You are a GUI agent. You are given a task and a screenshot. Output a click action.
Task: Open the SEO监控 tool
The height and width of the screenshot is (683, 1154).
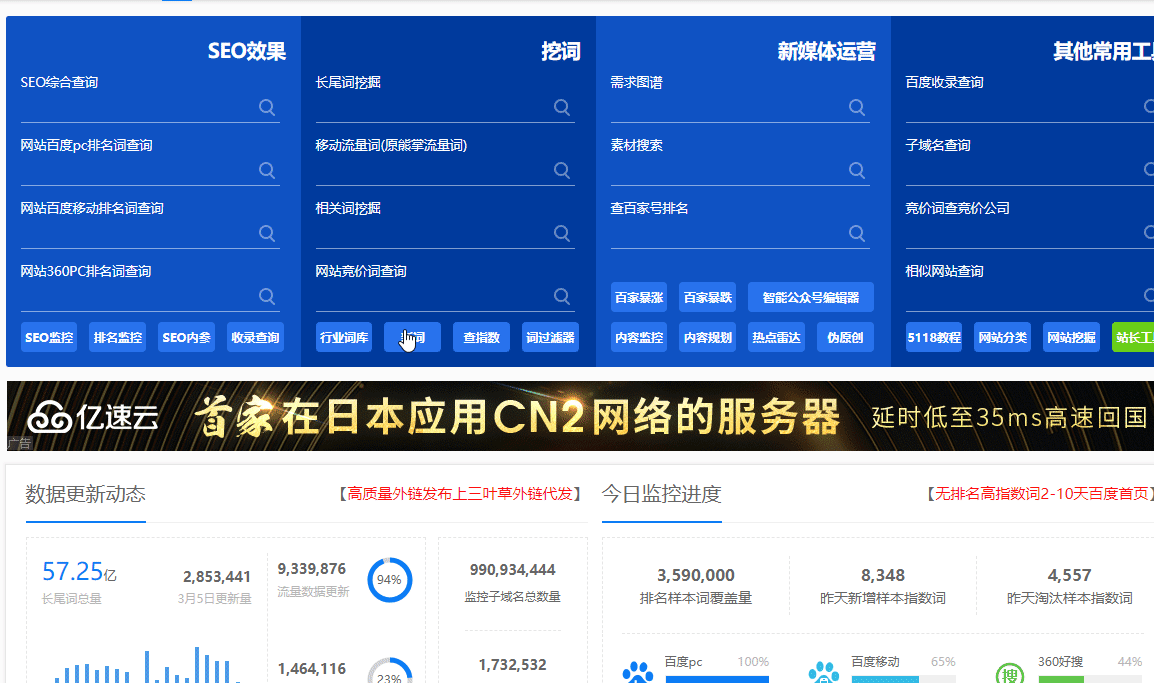point(48,337)
